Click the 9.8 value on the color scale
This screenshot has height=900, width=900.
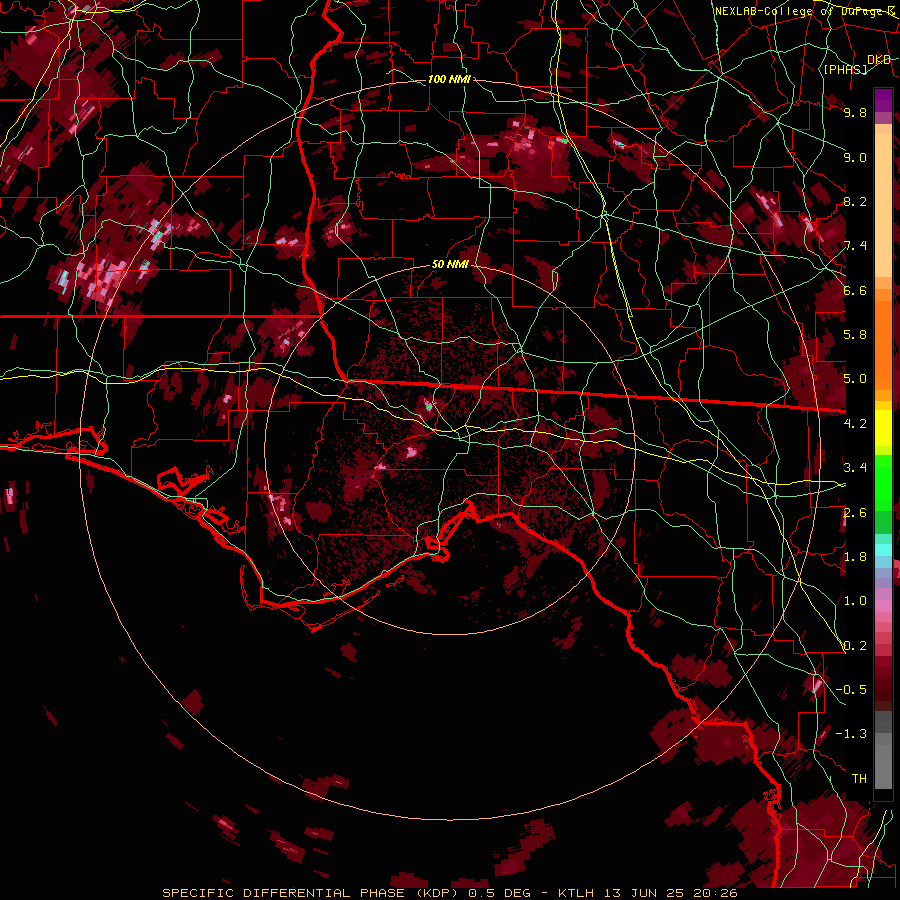(855, 112)
